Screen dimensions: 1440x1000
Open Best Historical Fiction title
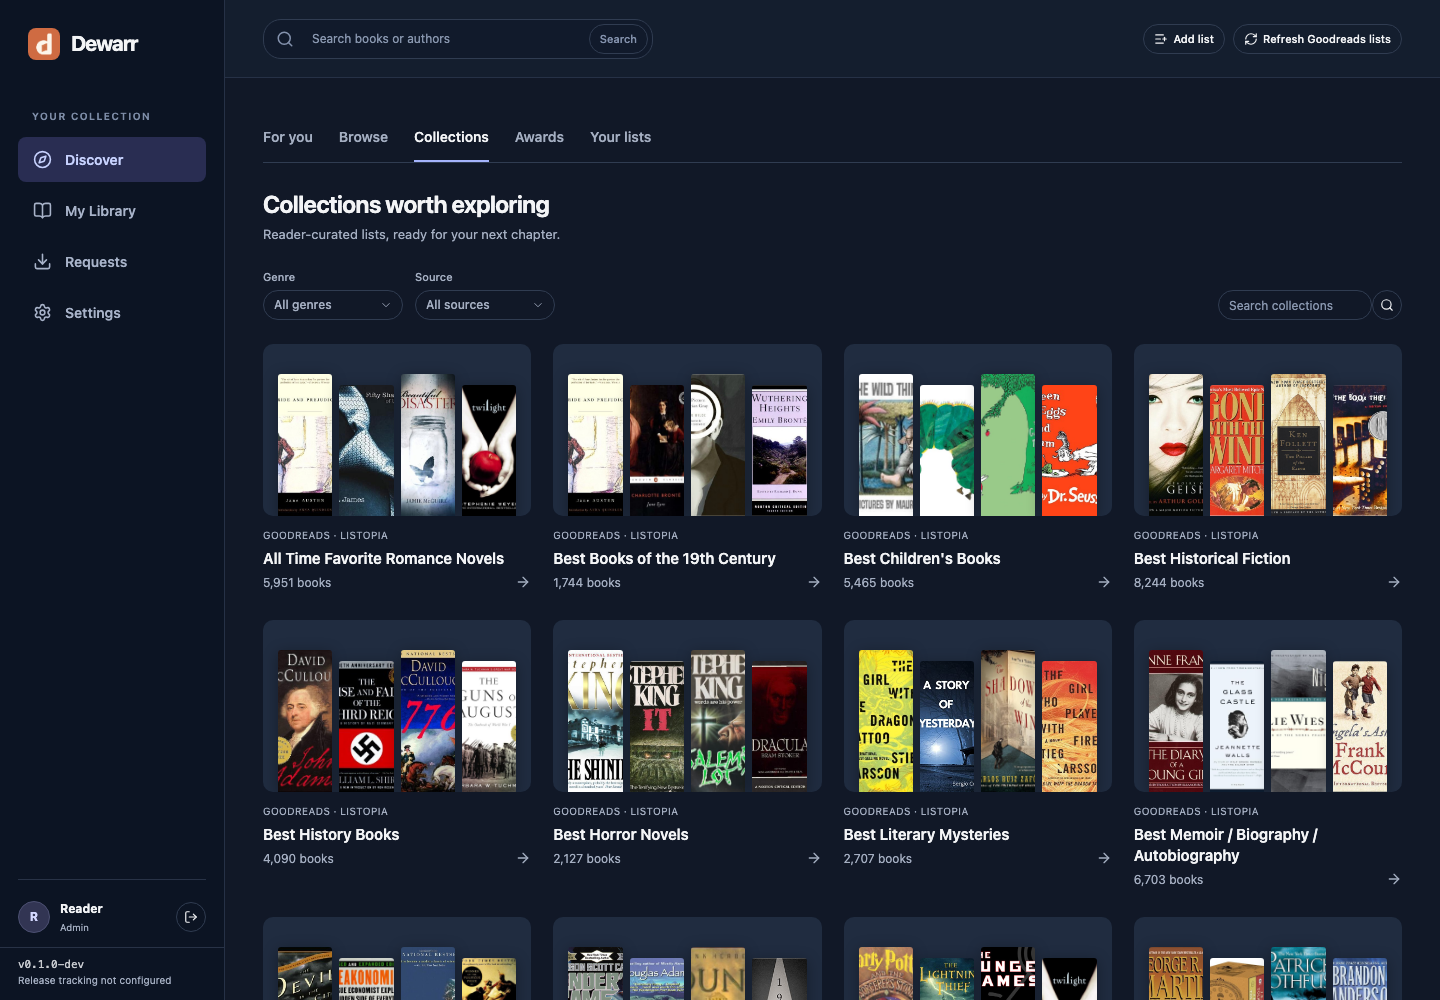(1212, 559)
